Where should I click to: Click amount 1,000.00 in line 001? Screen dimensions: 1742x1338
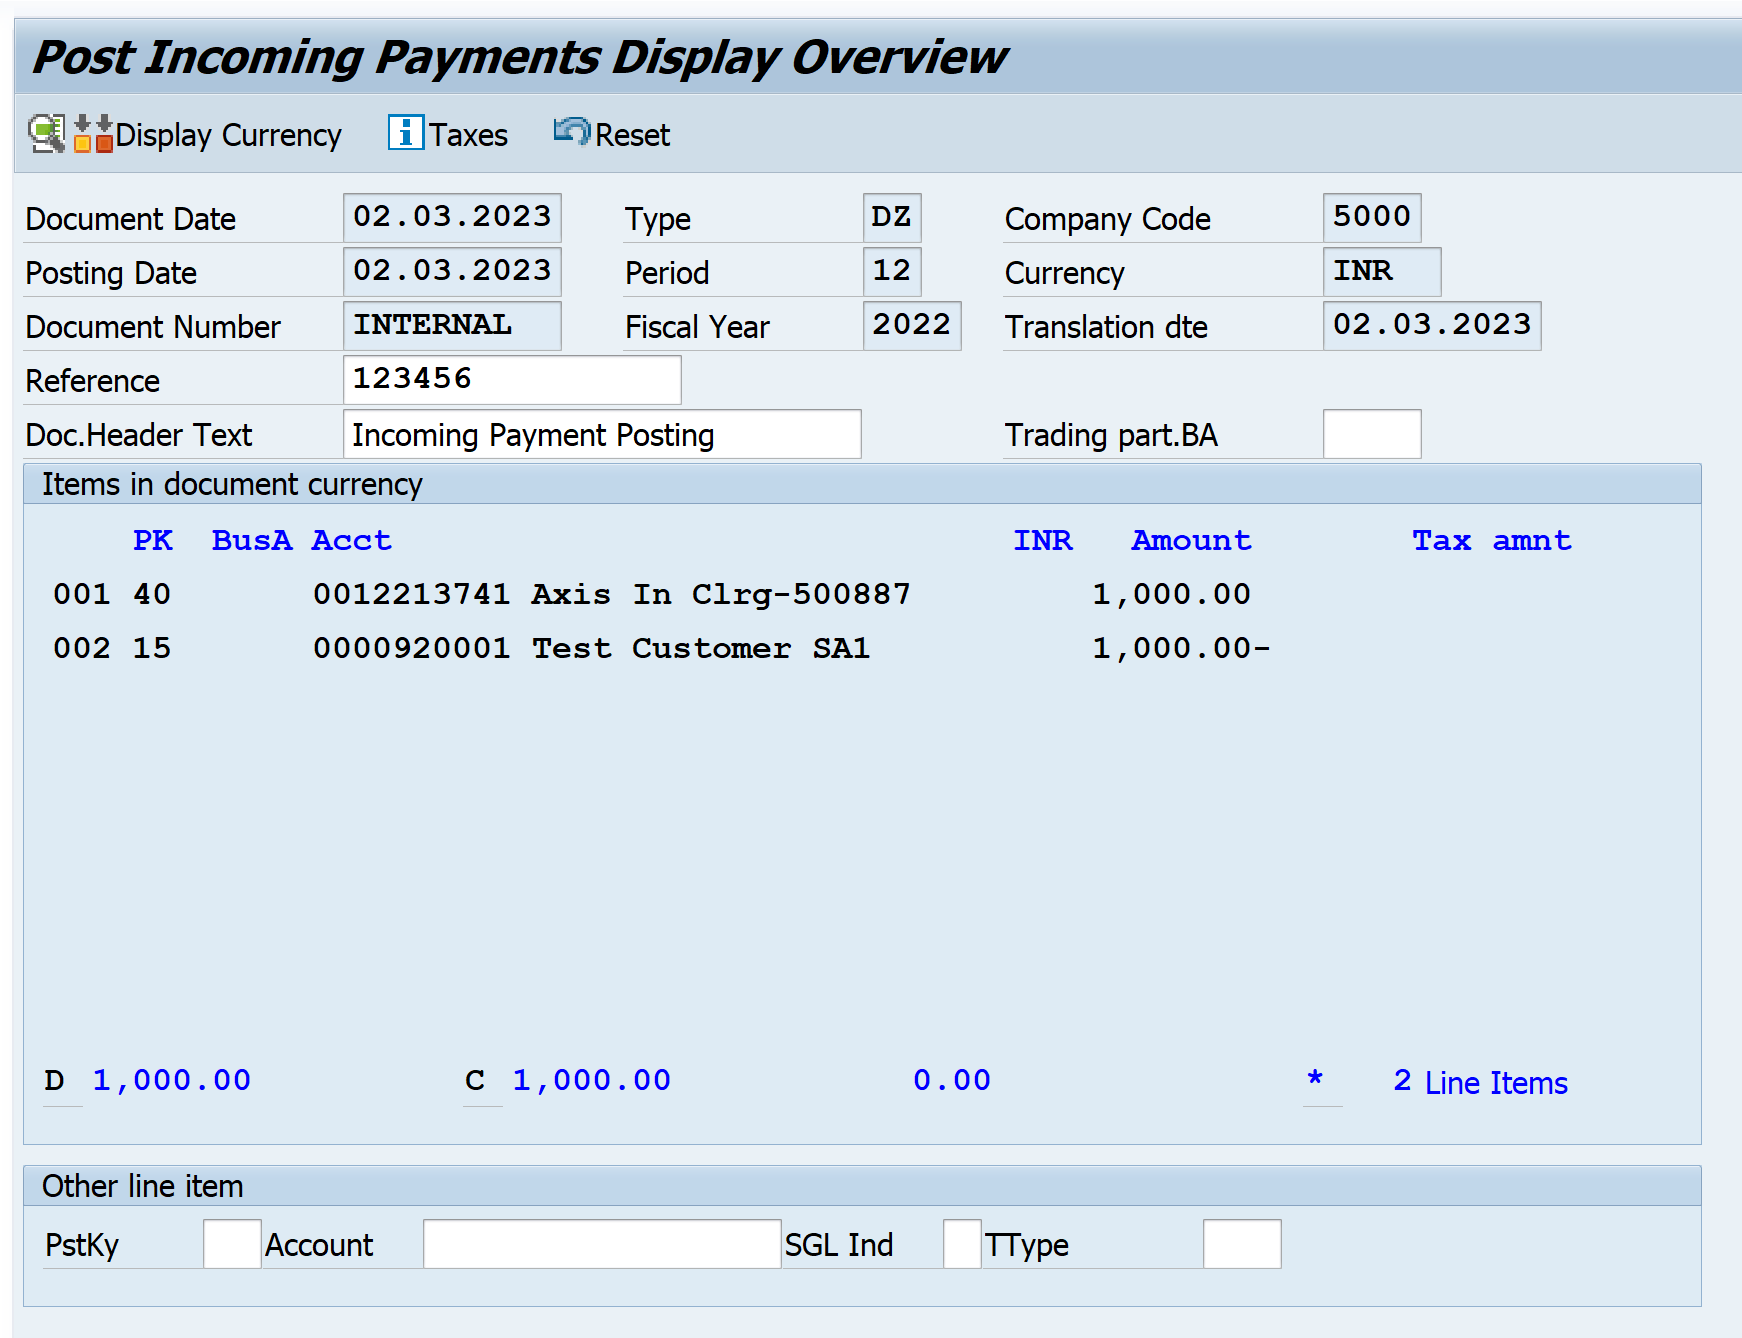tap(1172, 594)
